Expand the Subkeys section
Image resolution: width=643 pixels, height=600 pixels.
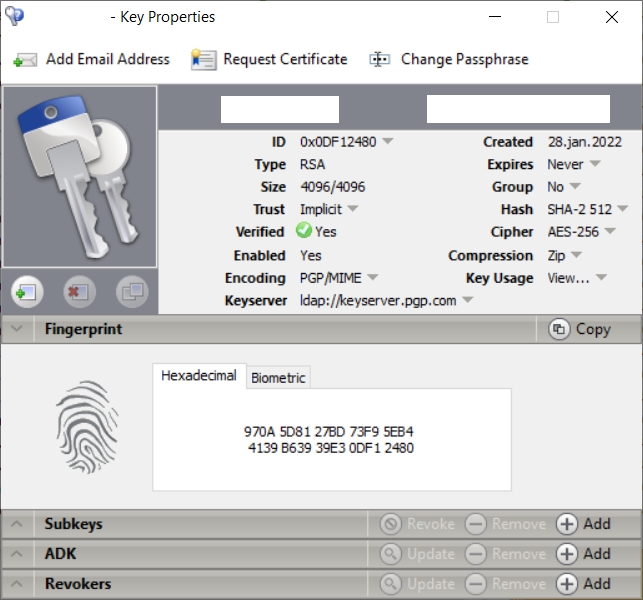[17, 524]
